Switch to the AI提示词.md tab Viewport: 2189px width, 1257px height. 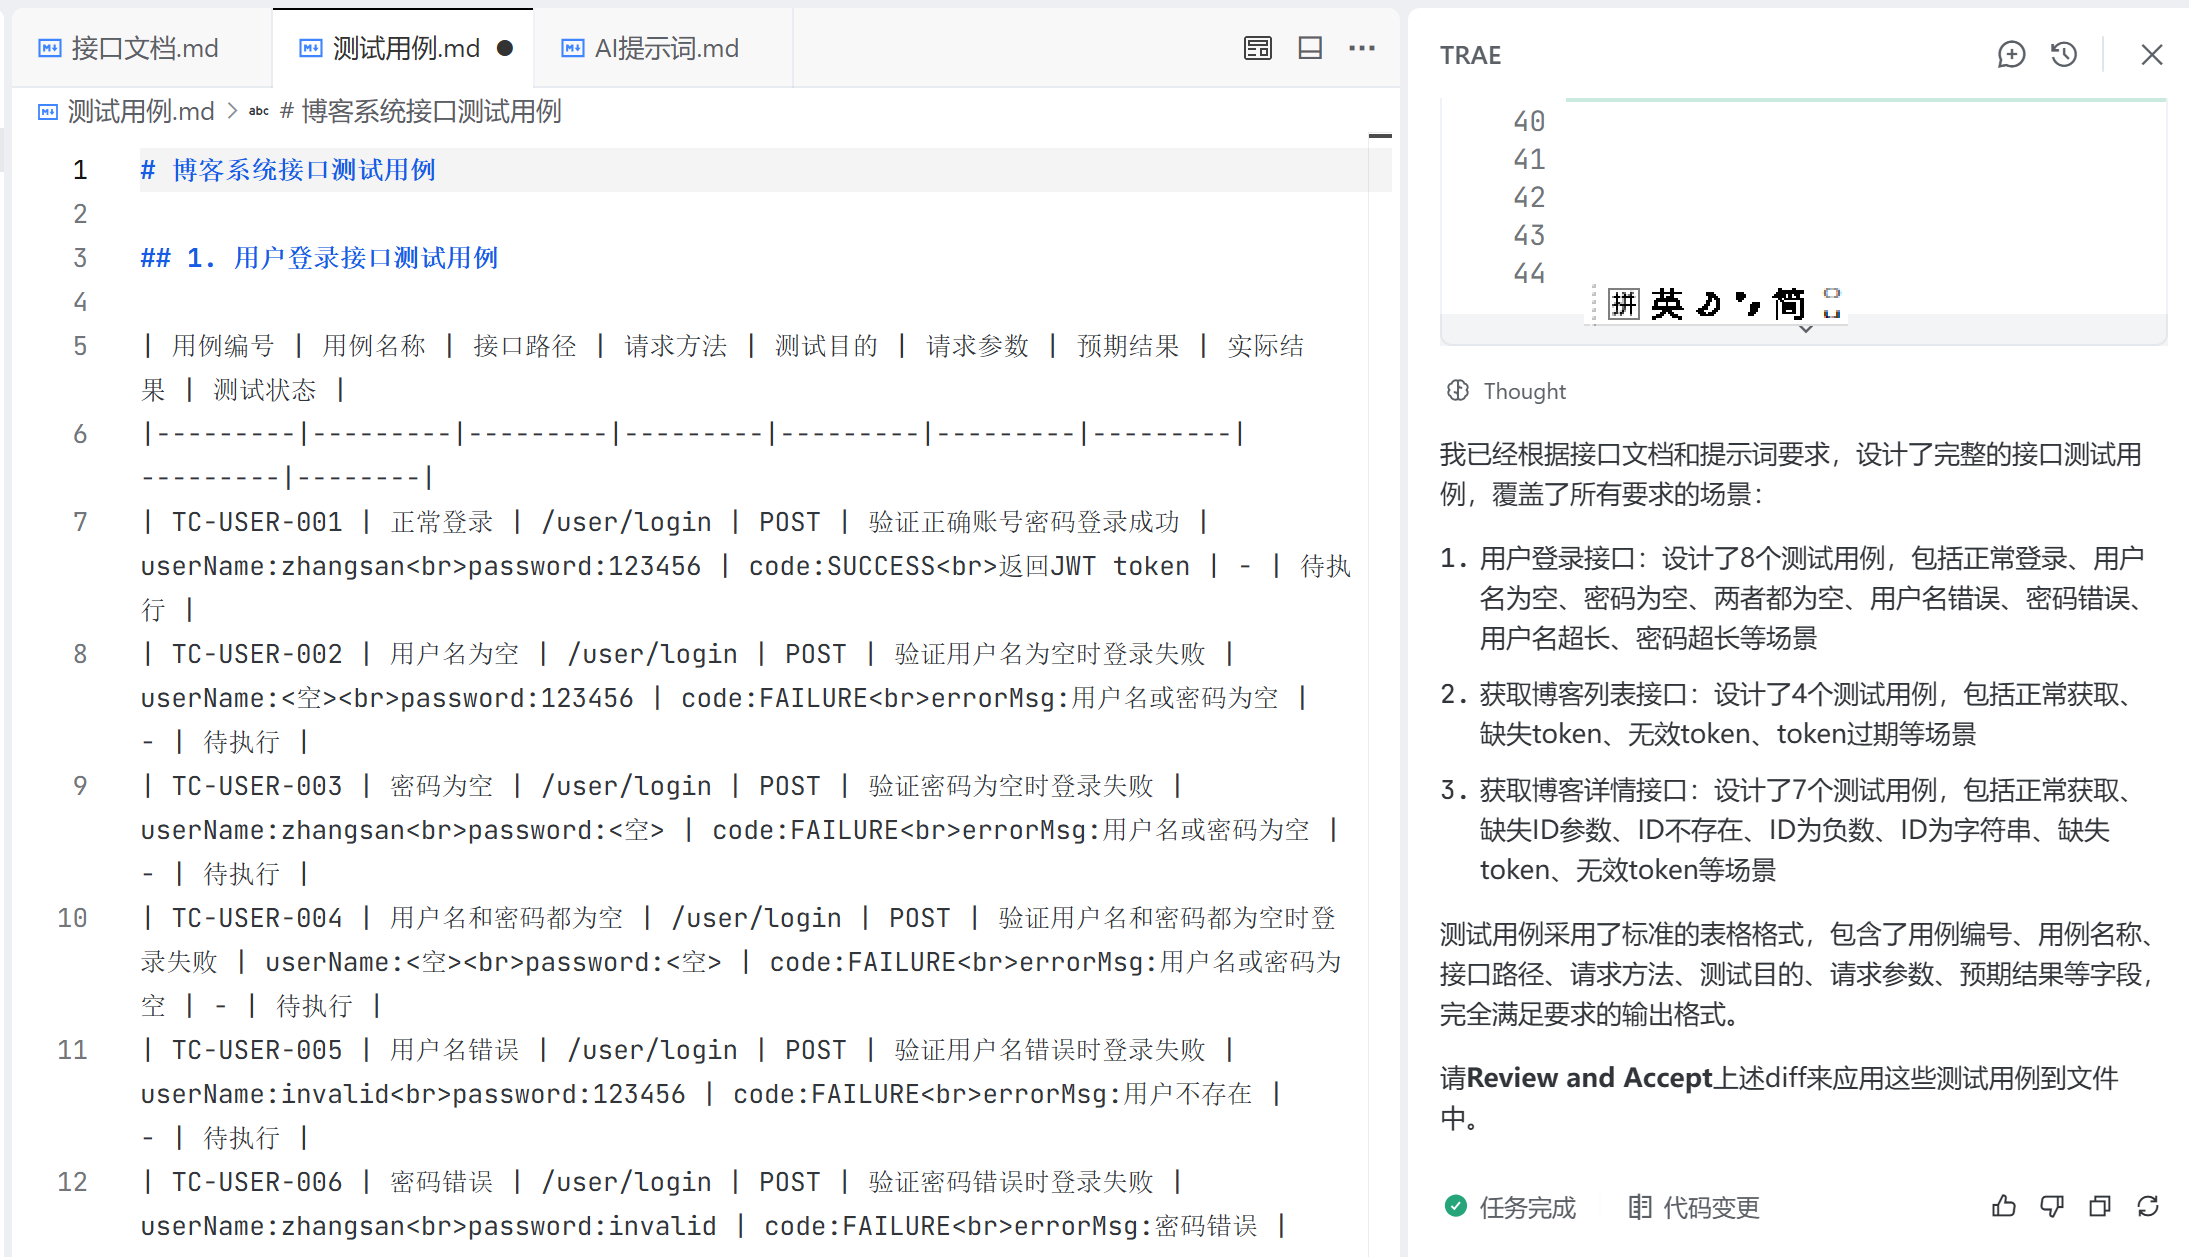[665, 48]
